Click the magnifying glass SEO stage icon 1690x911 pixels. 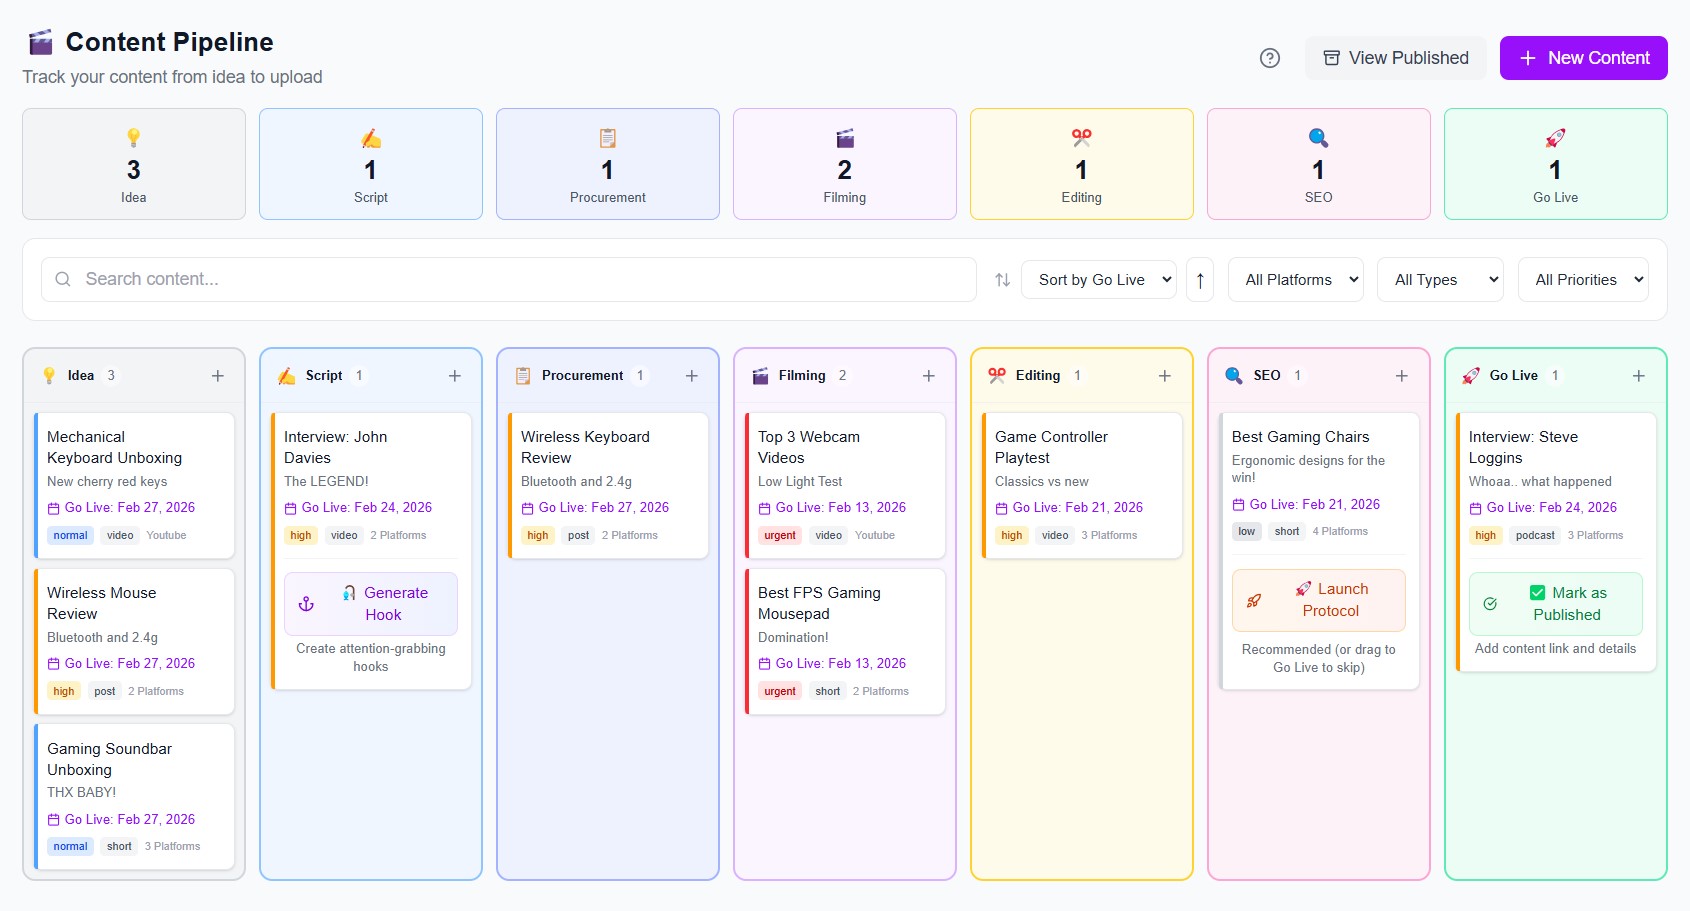[1317, 138]
